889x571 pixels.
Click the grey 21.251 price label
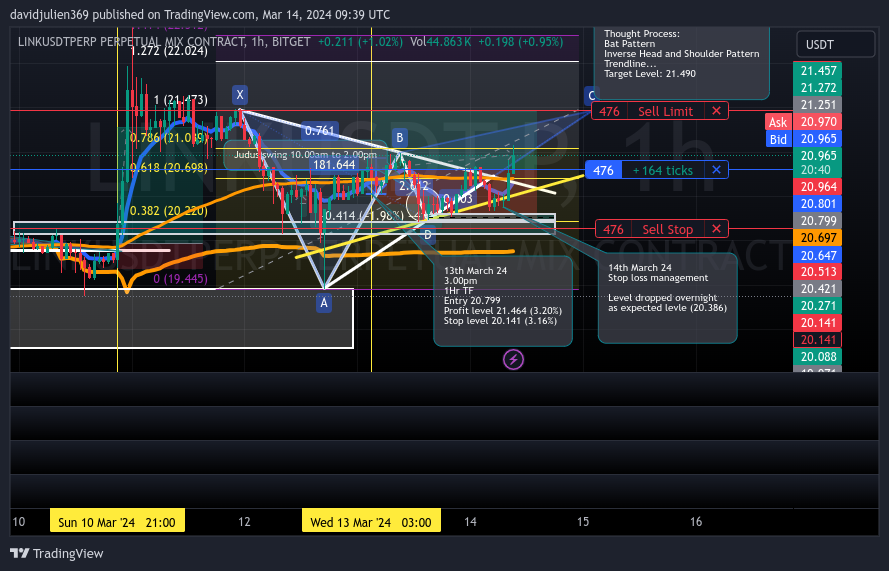[818, 105]
